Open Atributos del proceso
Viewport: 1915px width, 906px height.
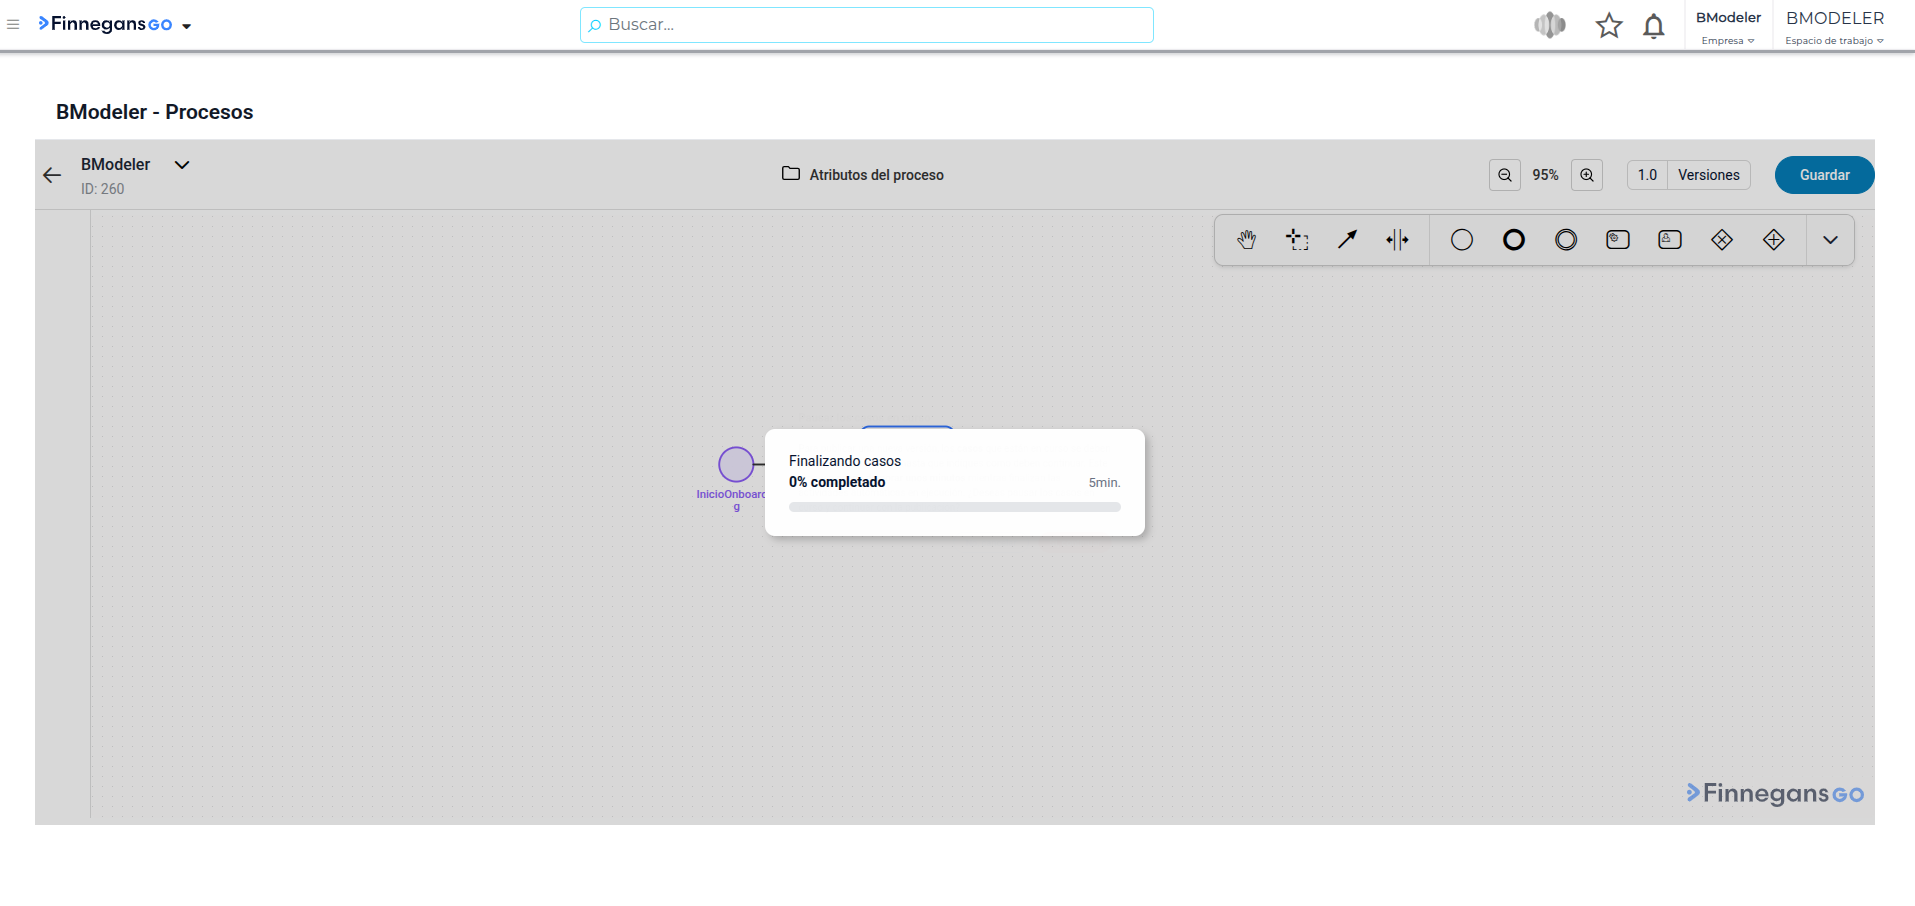(x=863, y=175)
